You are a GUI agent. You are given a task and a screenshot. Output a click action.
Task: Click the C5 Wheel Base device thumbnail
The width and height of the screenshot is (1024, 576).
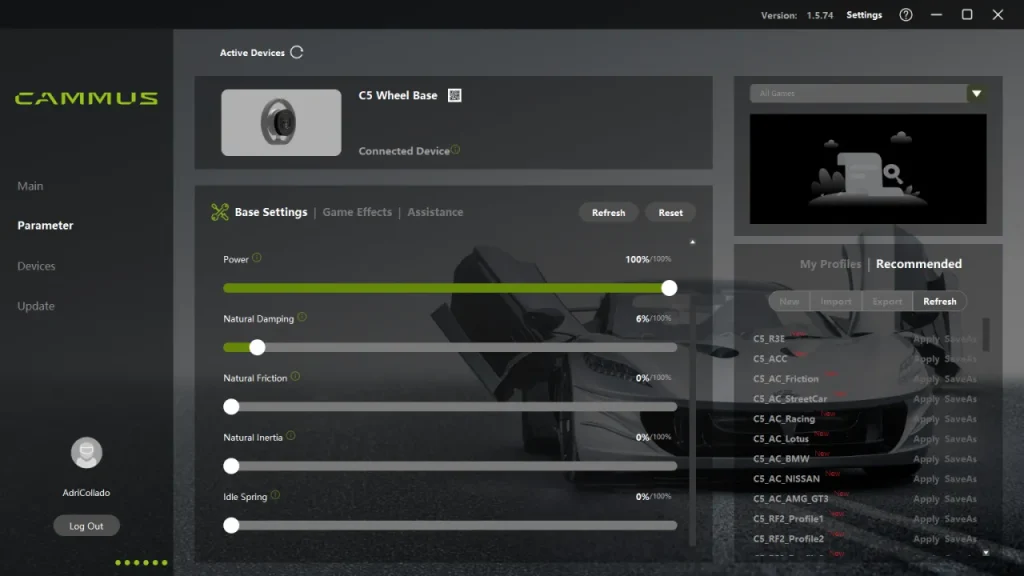click(281, 123)
